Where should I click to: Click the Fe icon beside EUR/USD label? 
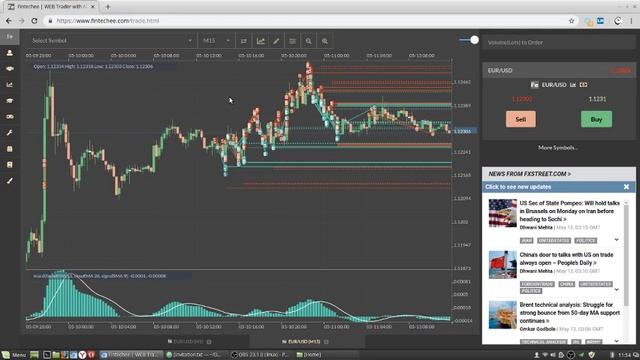(x=534, y=85)
